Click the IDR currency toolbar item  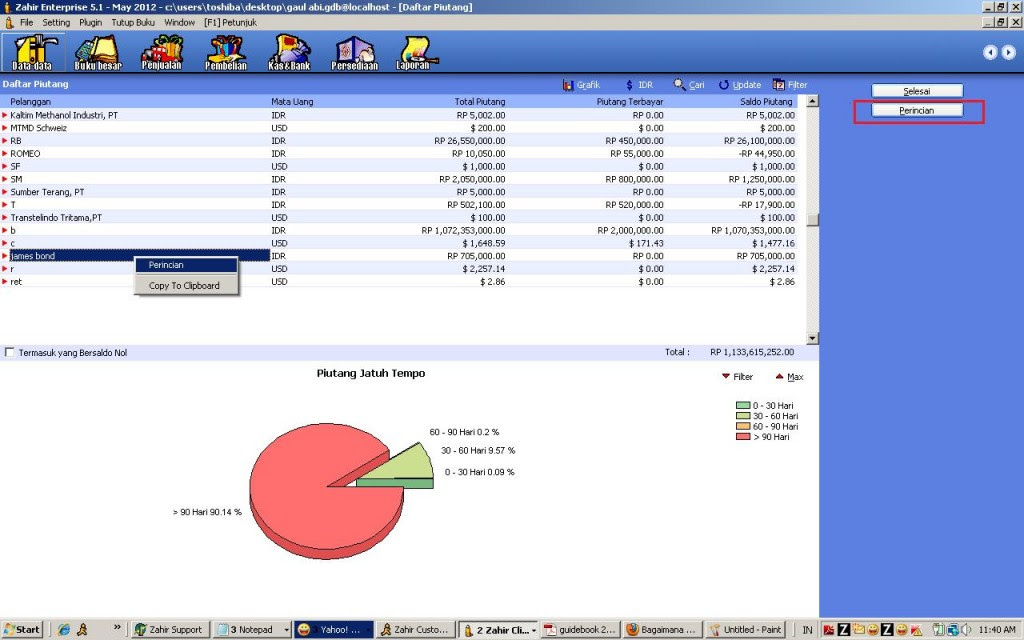click(x=639, y=85)
